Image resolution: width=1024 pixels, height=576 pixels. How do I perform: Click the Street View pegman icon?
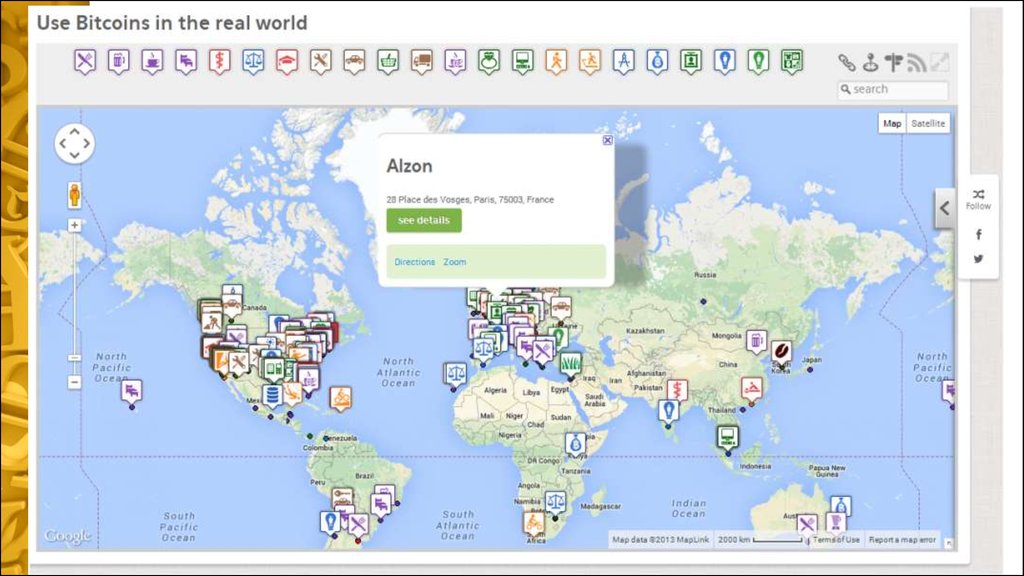pos(74,195)
